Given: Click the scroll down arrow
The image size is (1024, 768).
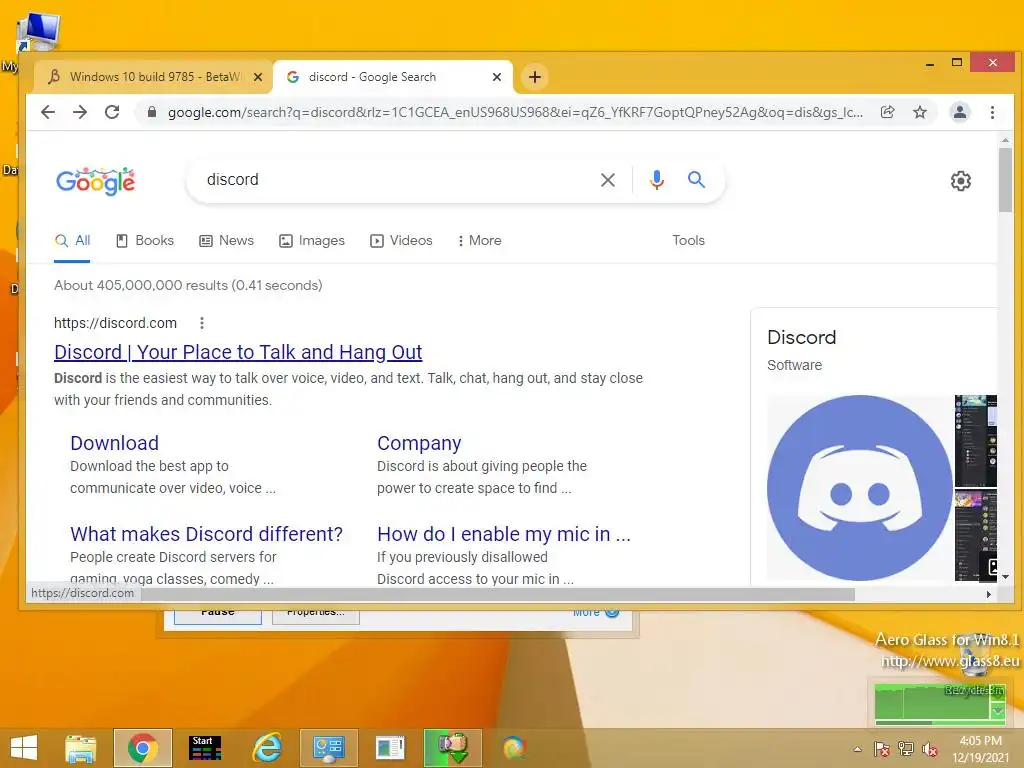Looking at the screenshot, I should tap(1005, 577).
